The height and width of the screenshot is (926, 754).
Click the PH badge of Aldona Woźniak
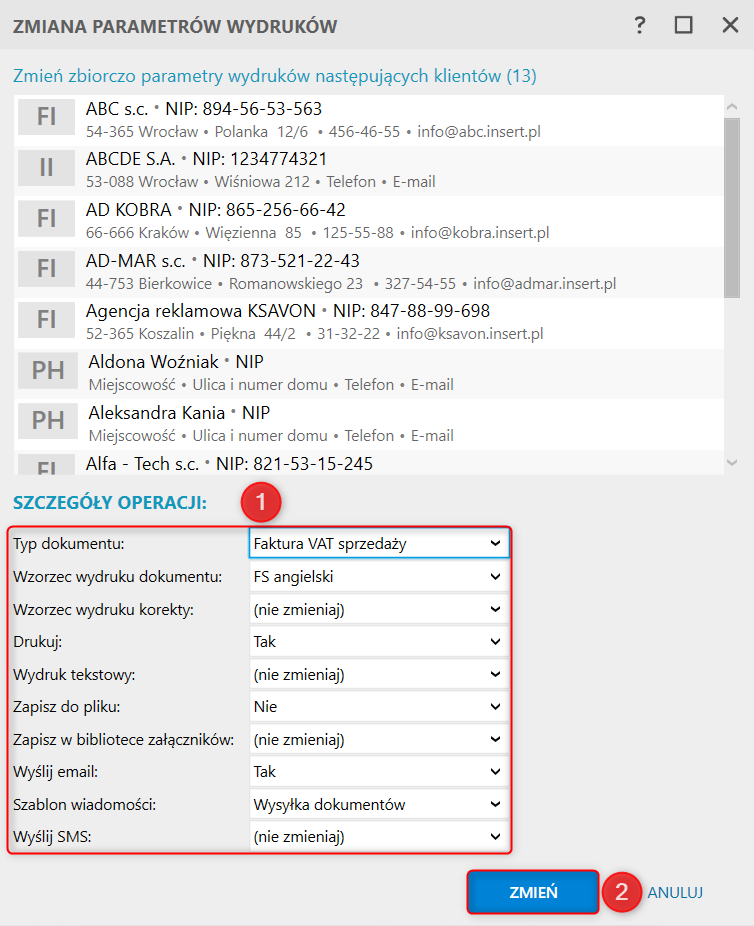(x=48, y=370)
